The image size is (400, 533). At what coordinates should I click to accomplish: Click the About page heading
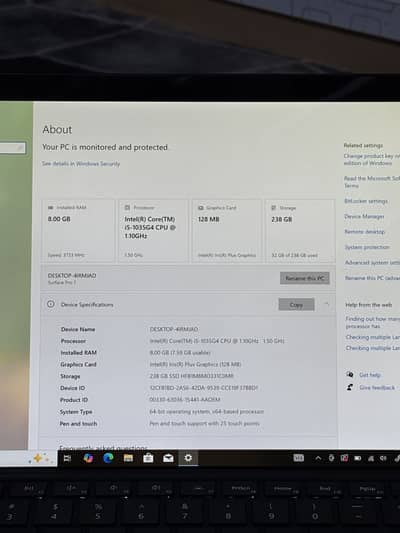57,130
